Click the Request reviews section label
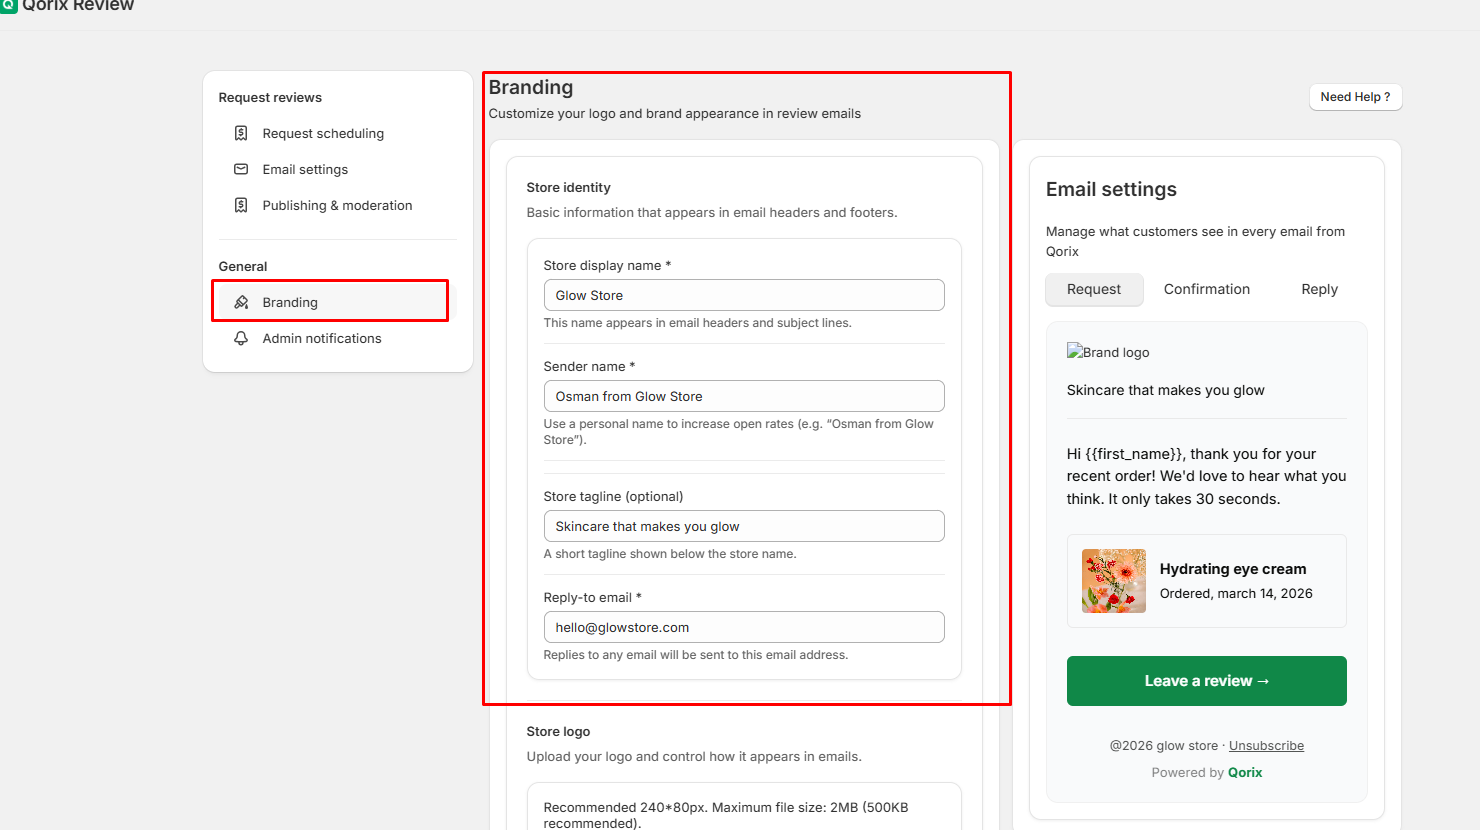The height and width of the screenshot is (830, 1480). (x=270, y=97)
